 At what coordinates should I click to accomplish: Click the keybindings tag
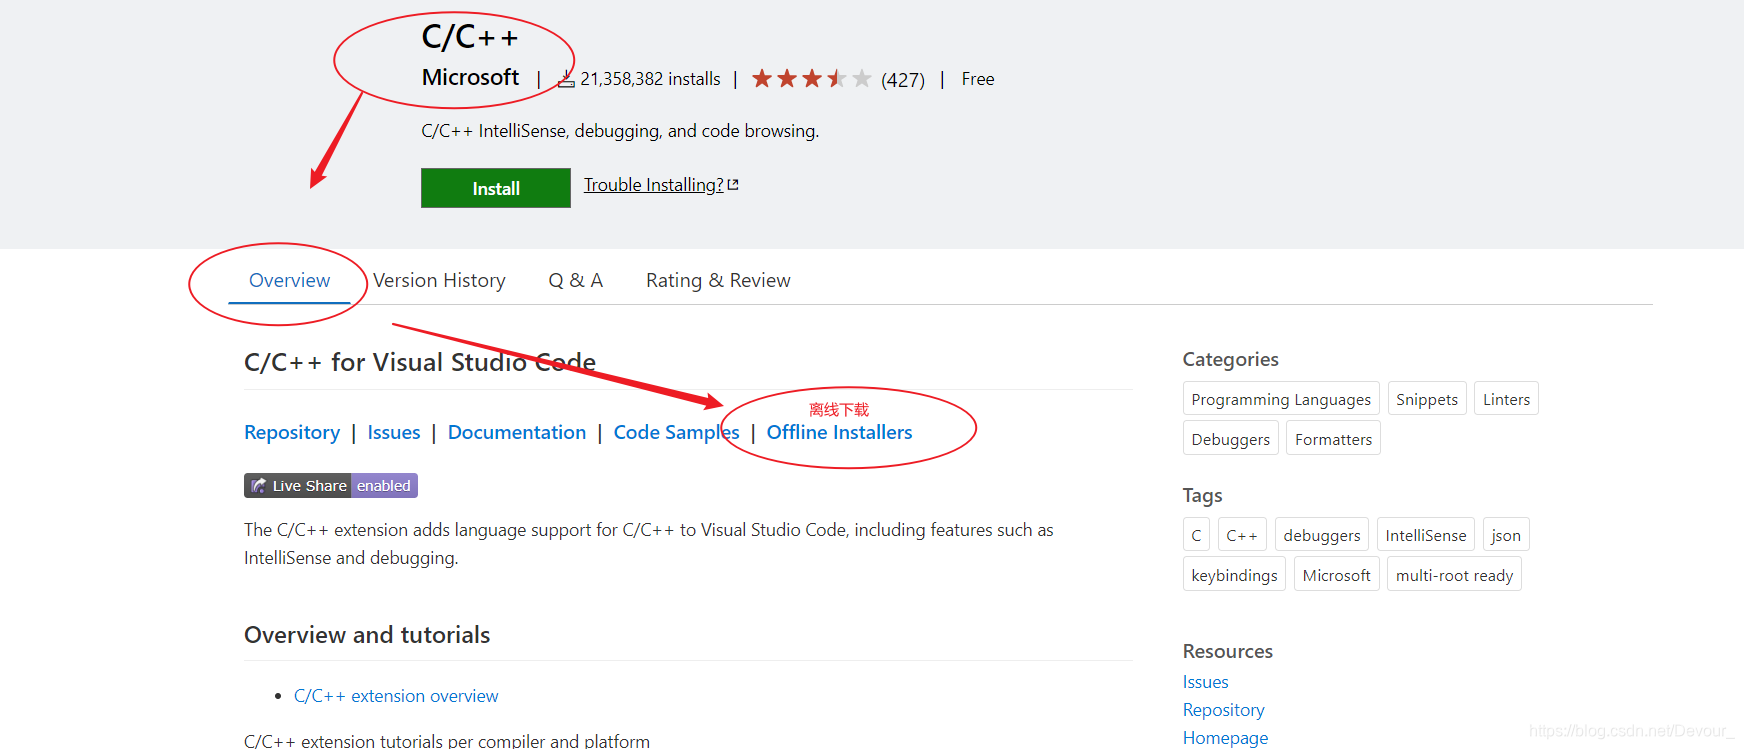click(1234, 575)
